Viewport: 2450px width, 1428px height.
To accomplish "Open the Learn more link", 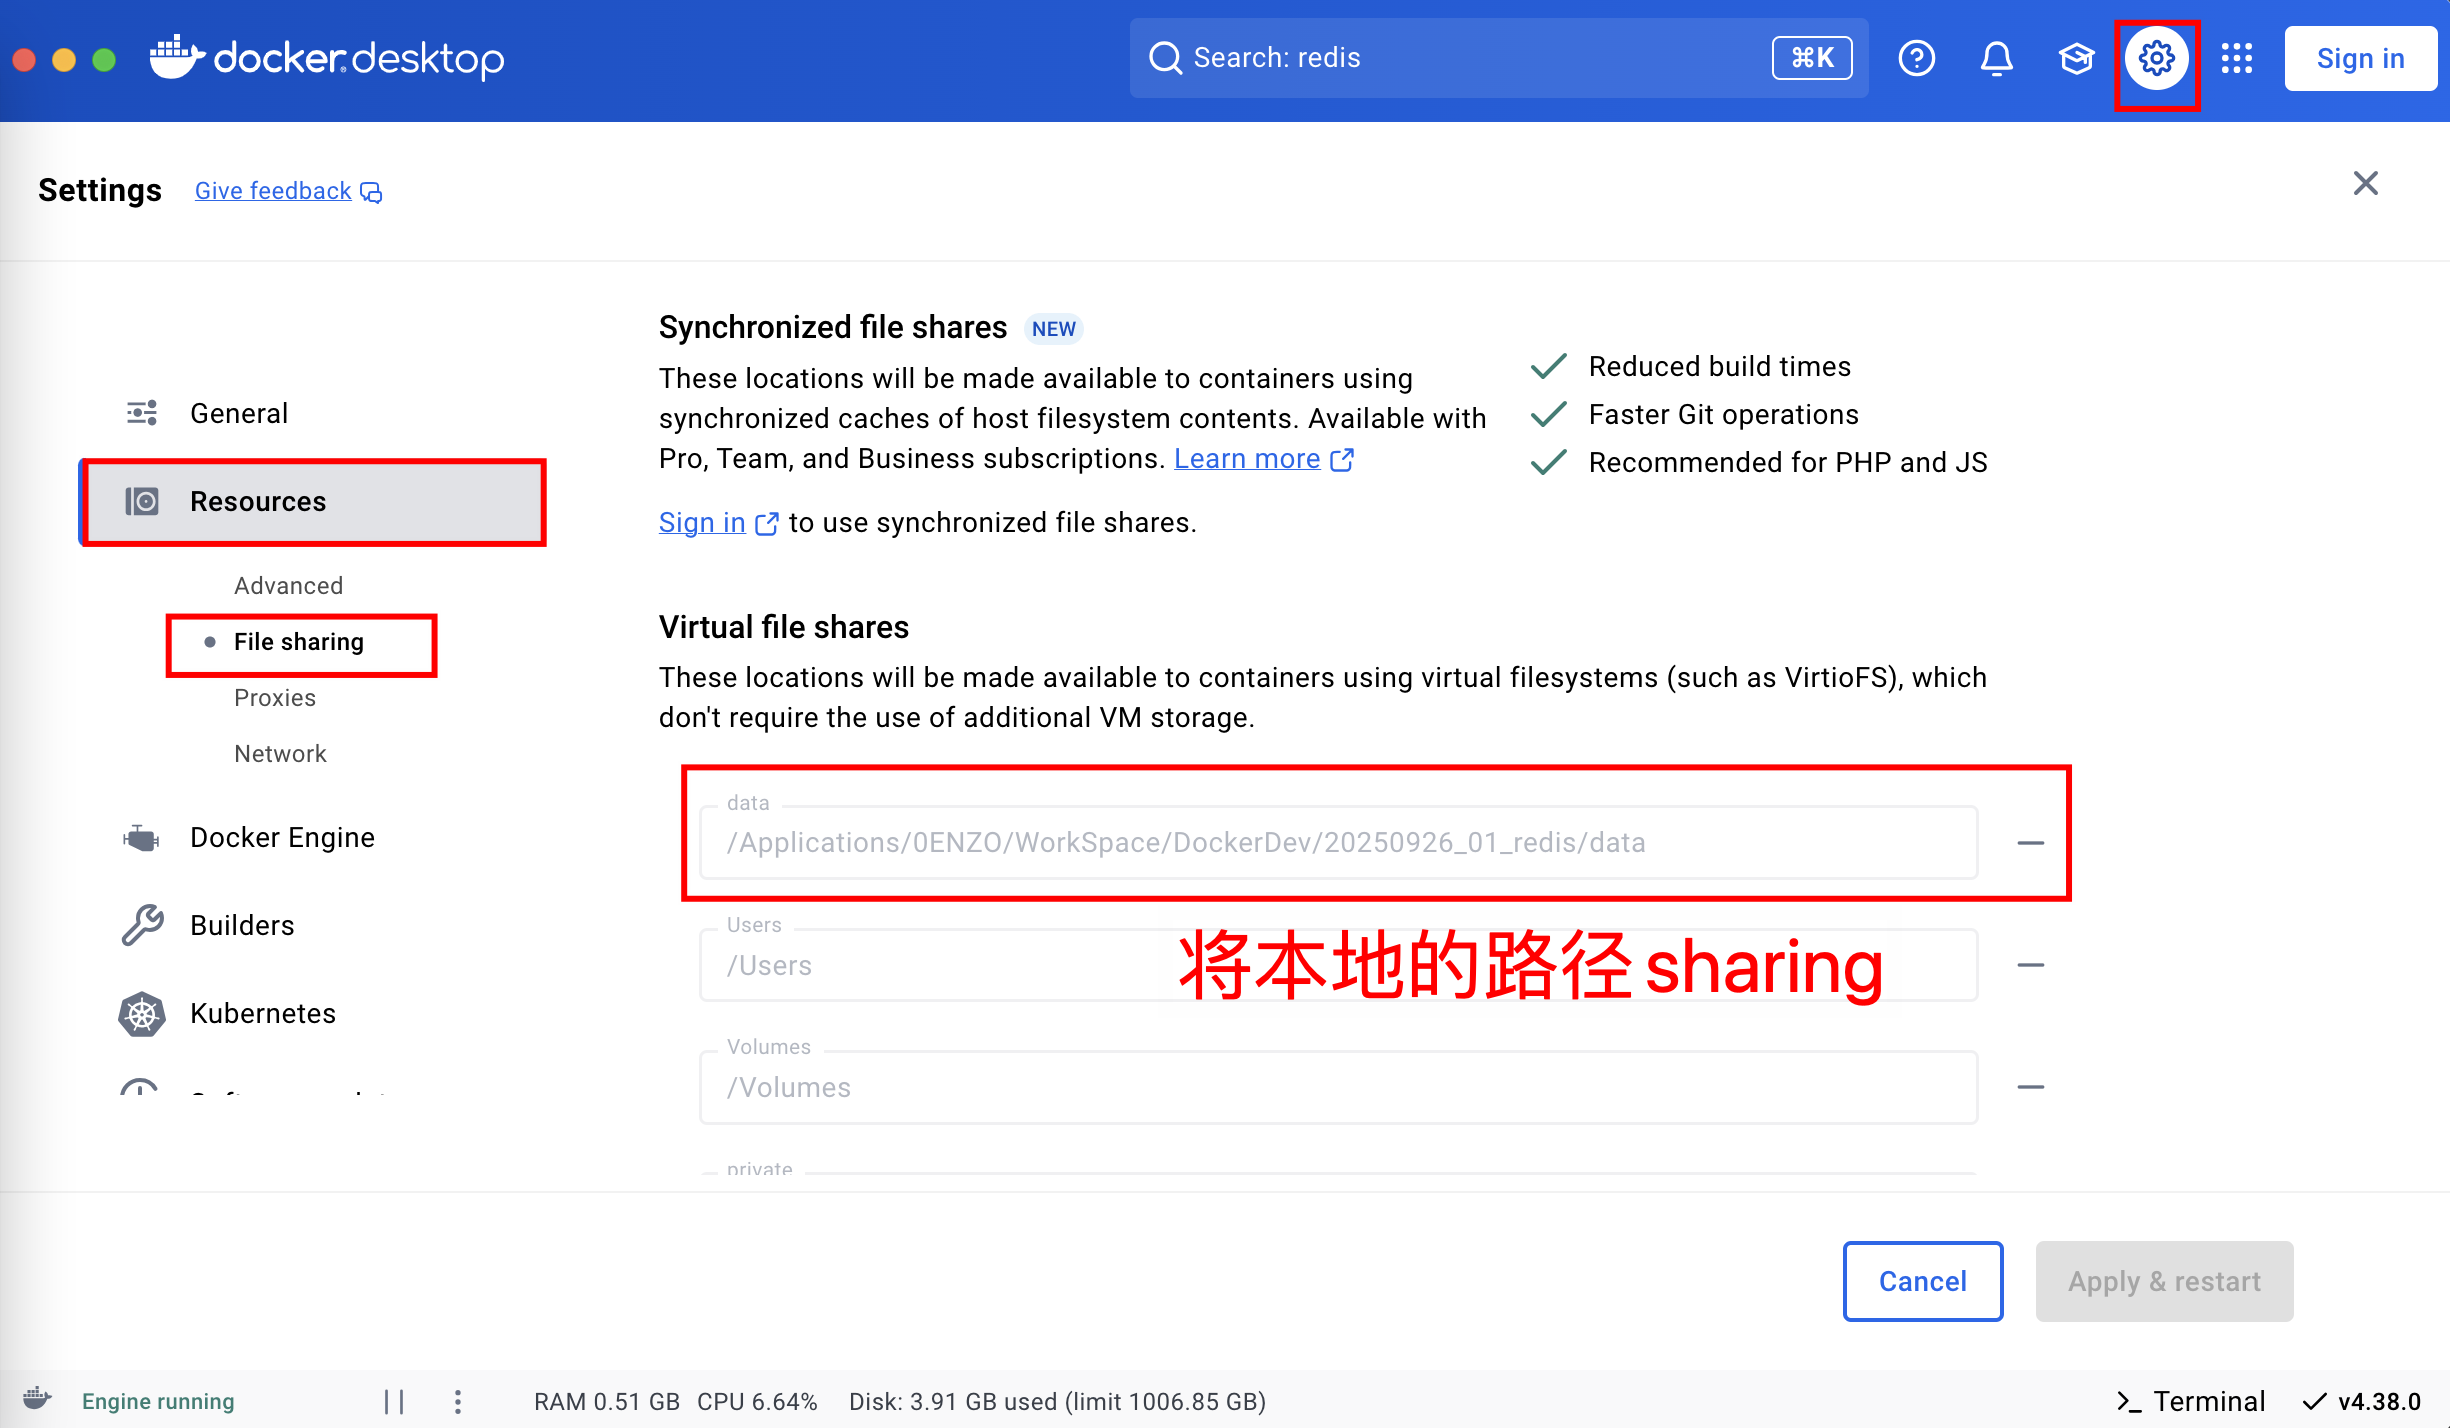I will pyautogui.click(x=1247, y=458).
